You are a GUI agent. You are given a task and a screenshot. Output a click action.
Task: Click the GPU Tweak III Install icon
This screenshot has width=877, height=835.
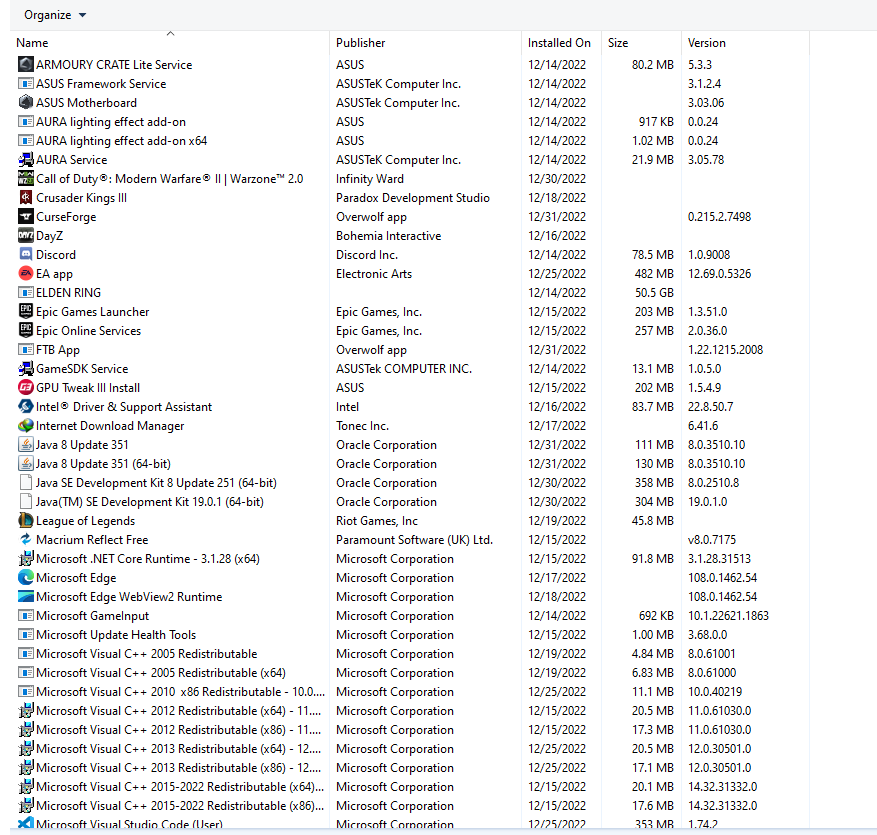(26, 388)
